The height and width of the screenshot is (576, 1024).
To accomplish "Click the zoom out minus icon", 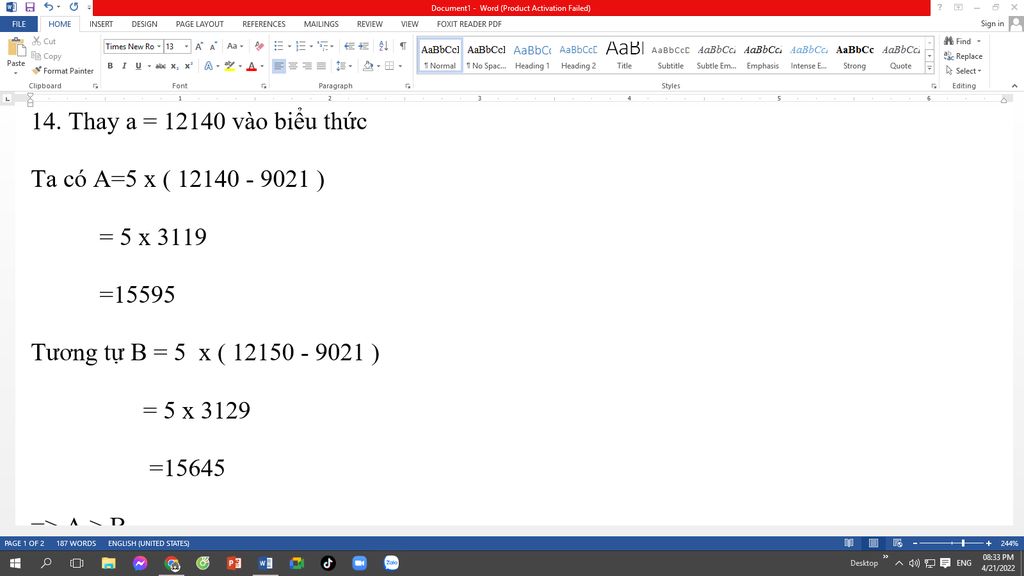I will click(915, 543).
